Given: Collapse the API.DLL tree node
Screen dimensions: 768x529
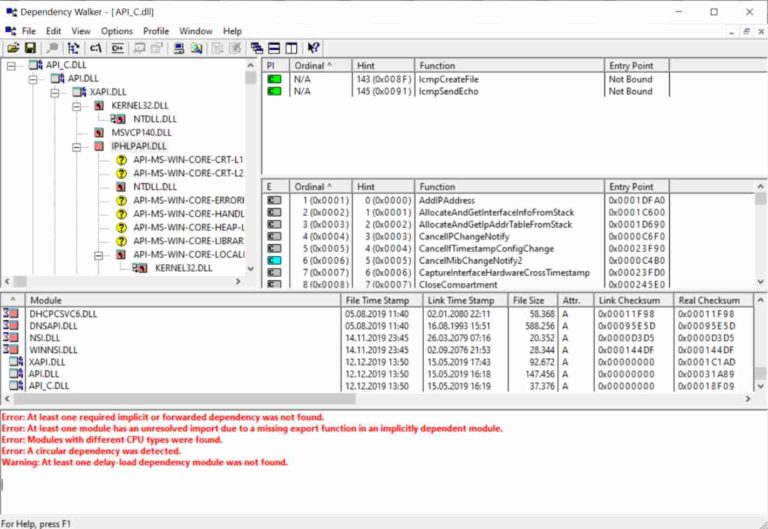Looking at the screenshot, I should click(x=33, y=79).
